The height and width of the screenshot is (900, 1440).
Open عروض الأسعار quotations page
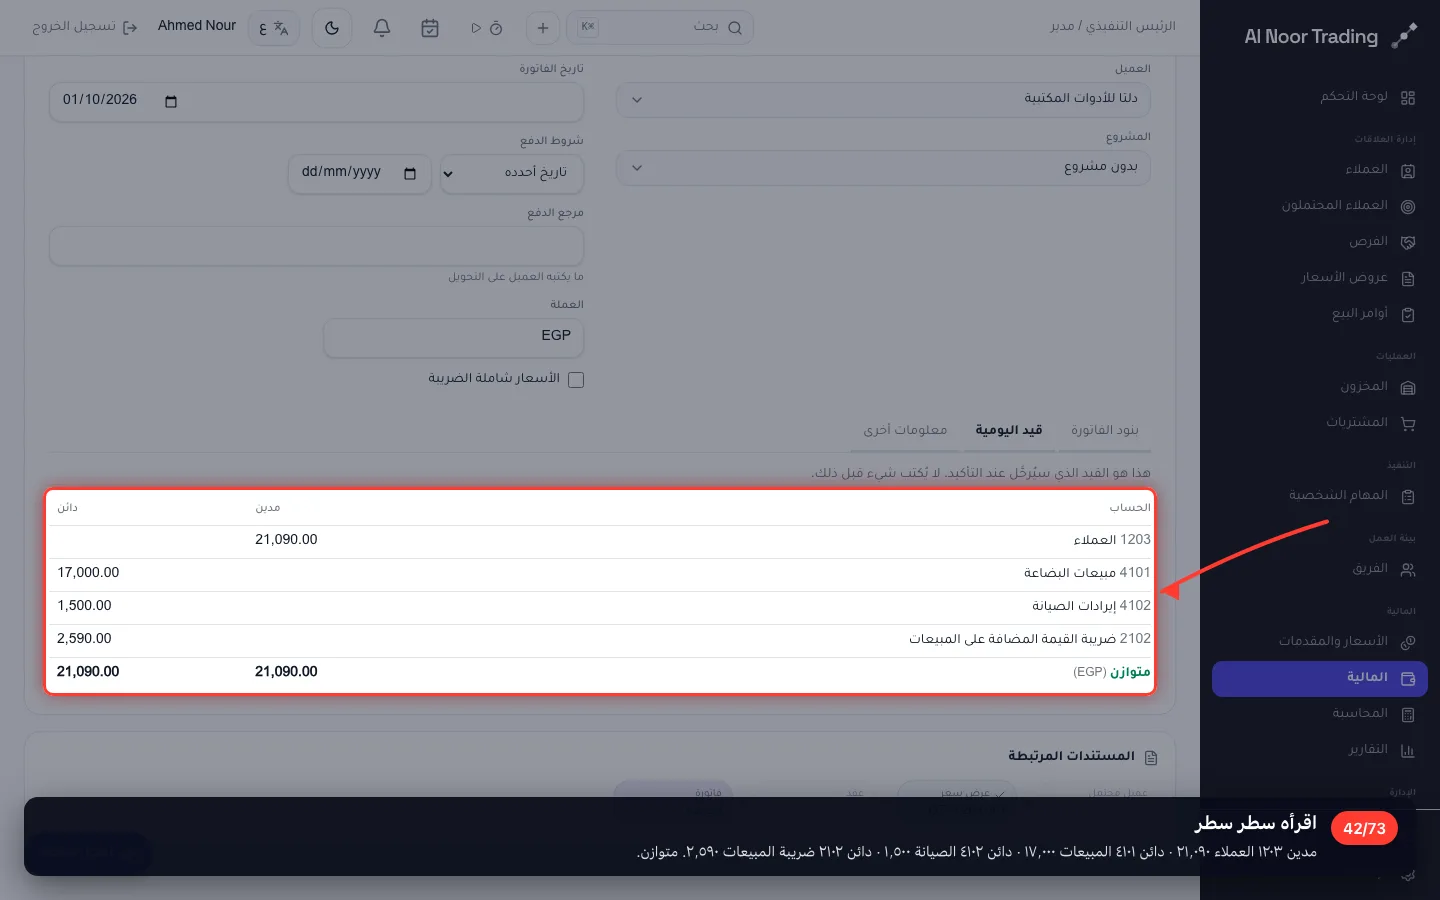point(1320,278)
